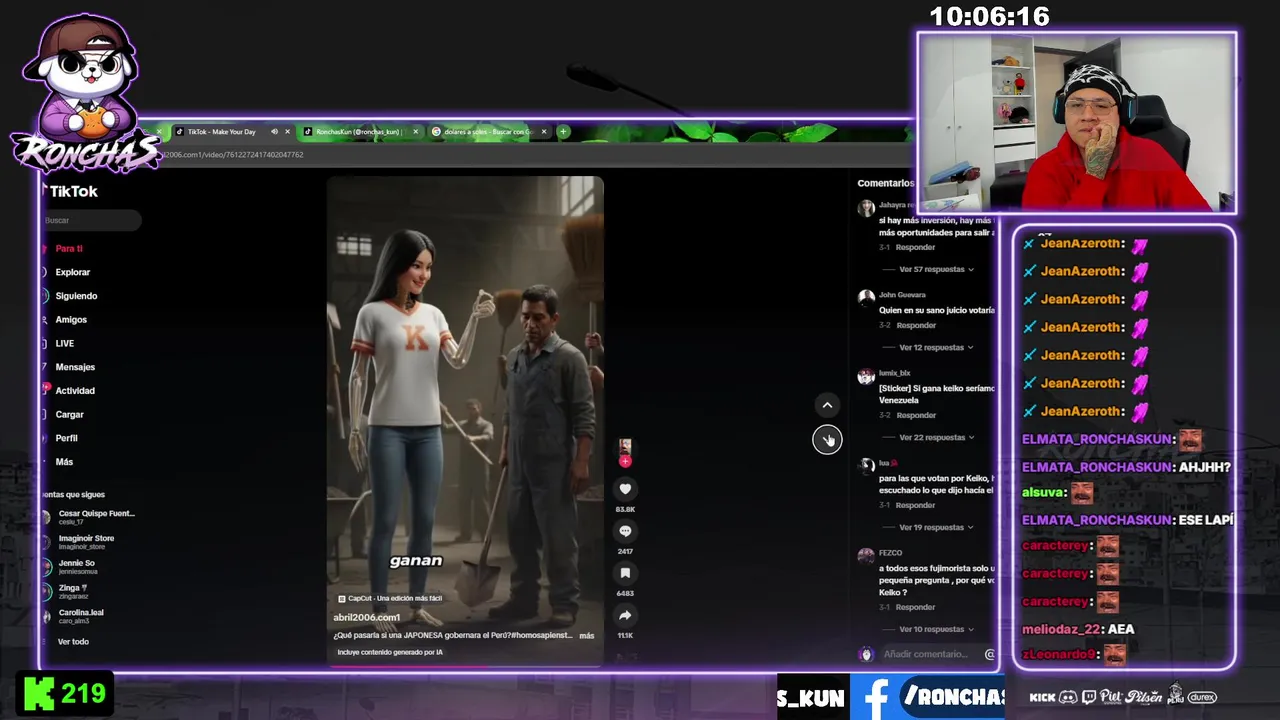This screenshot has height=720, width=1280.
Task: Click Responder under lumix_blx sticker comment
Action: pyautogui.click(x=916, y=415)
